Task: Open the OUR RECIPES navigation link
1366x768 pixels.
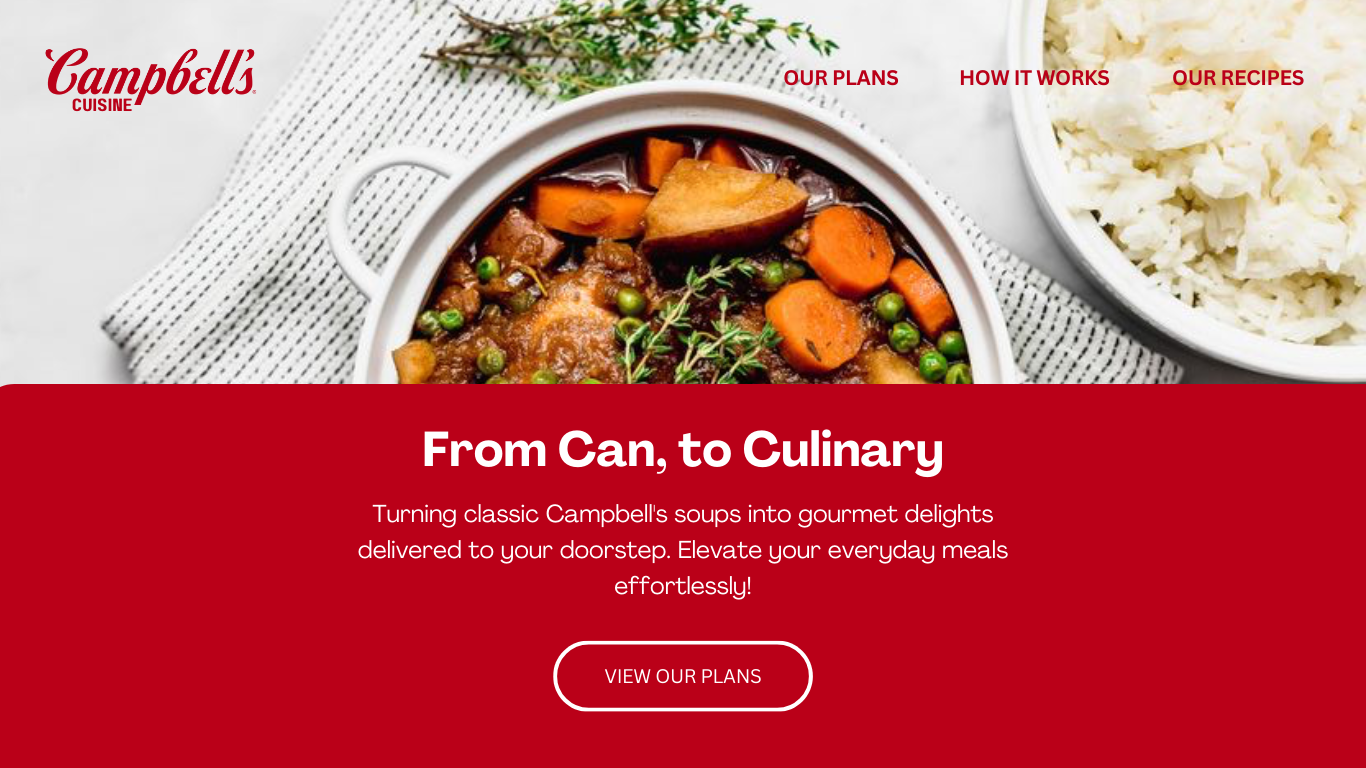Action: tap(1238, 78)
